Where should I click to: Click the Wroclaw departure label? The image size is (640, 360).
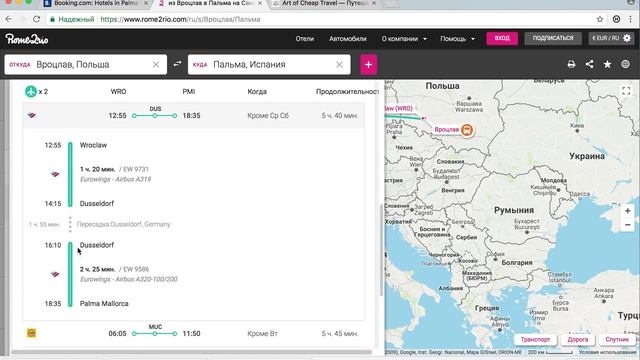[x=93, y=145]
